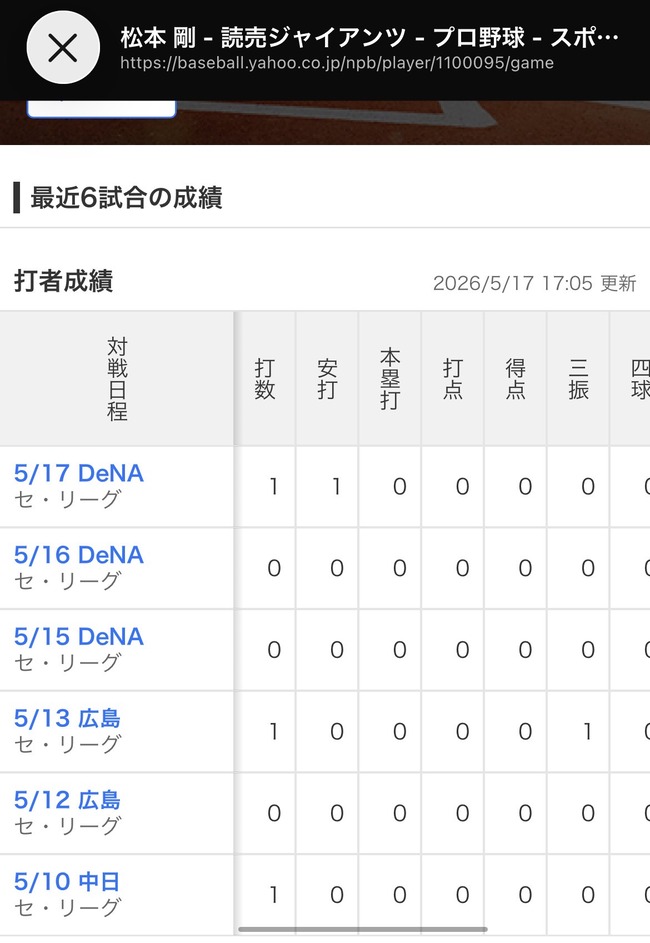The image size is (650, 943).
Task: Open the 5/10 中日 game link
Action: [67, 882]
